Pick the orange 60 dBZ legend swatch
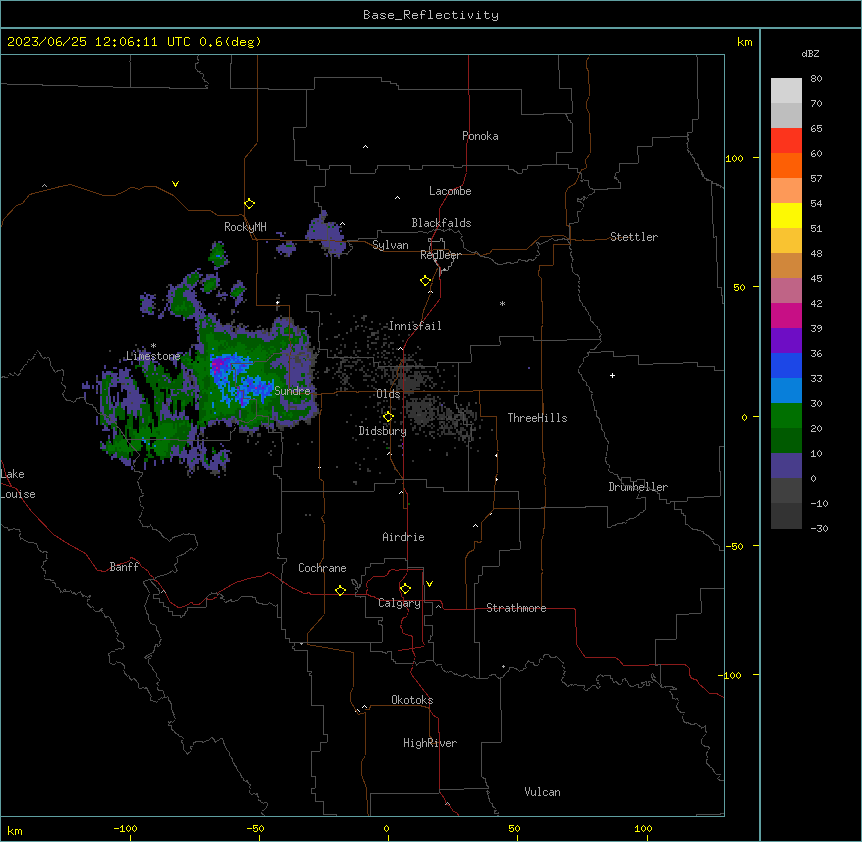 coord(786,165)
